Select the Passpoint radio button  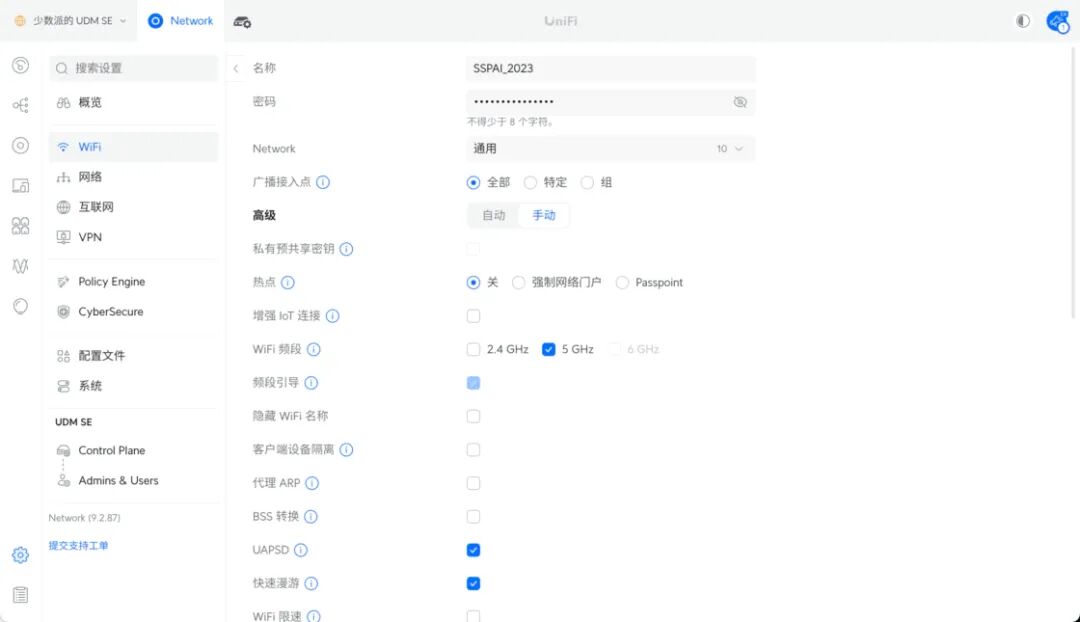click(x=622, y=282)
